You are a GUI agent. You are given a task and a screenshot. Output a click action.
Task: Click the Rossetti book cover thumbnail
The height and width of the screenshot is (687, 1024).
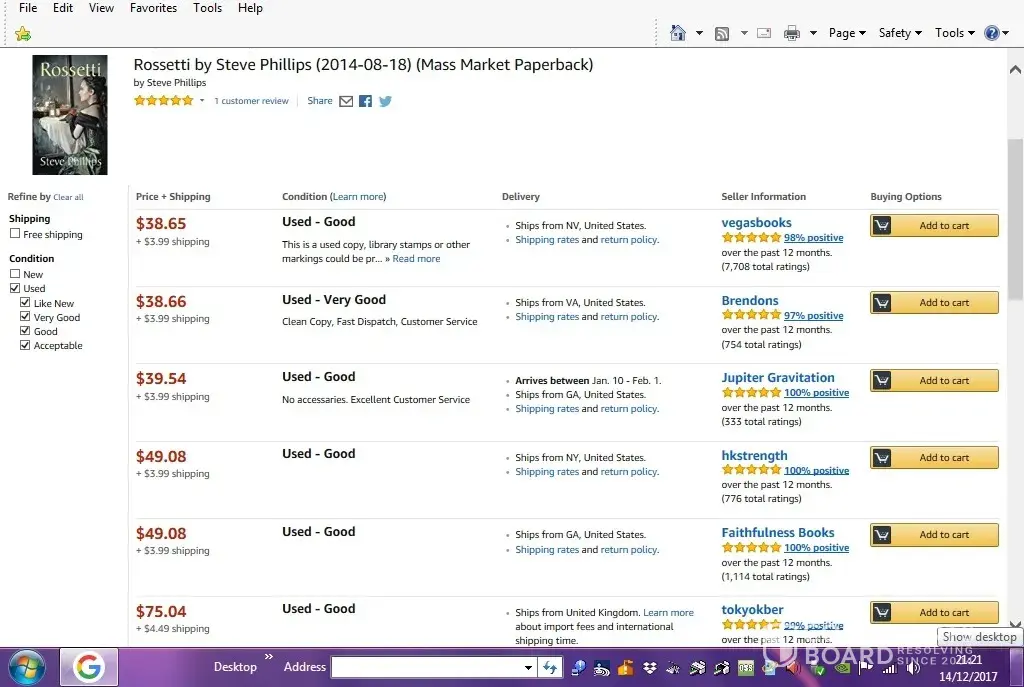tap(70, 115)
